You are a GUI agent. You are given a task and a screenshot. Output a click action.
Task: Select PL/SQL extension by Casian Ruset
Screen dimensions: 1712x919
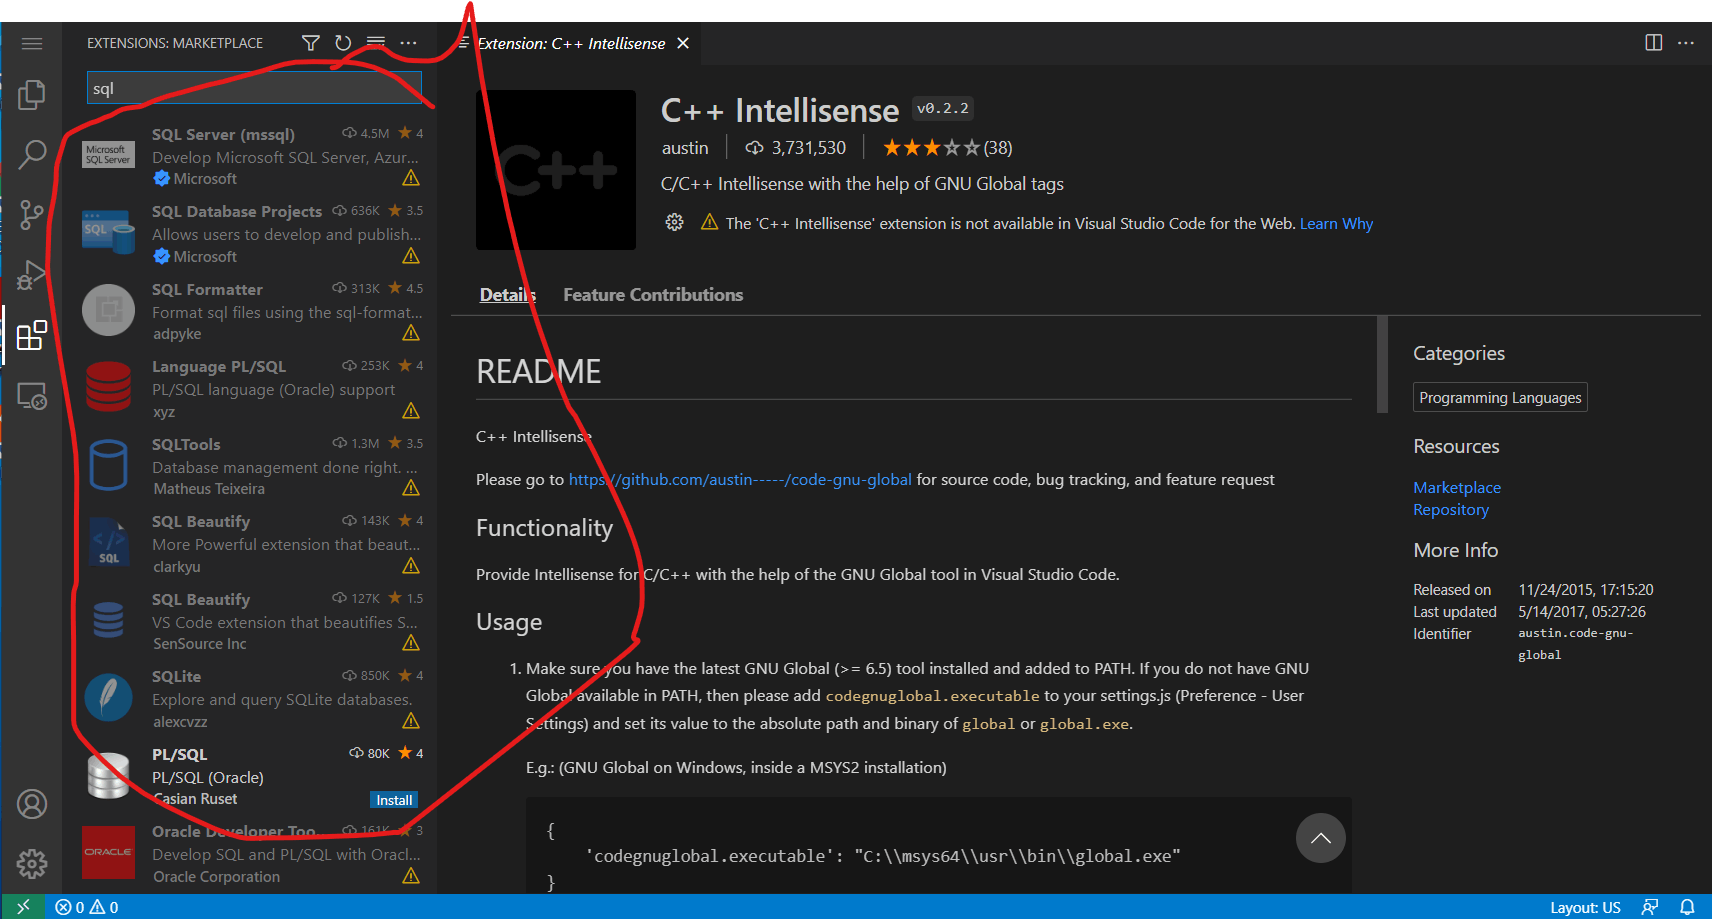[250, 776]
